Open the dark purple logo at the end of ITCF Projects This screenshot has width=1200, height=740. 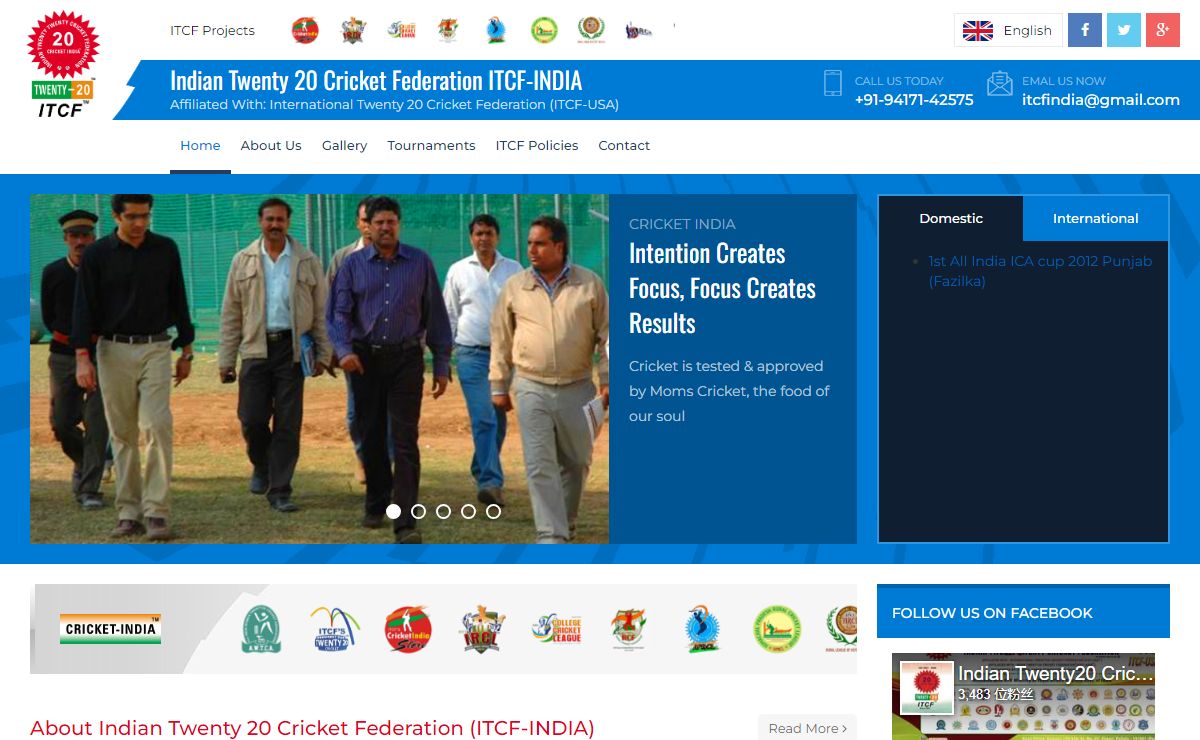(x=639, y=31)
